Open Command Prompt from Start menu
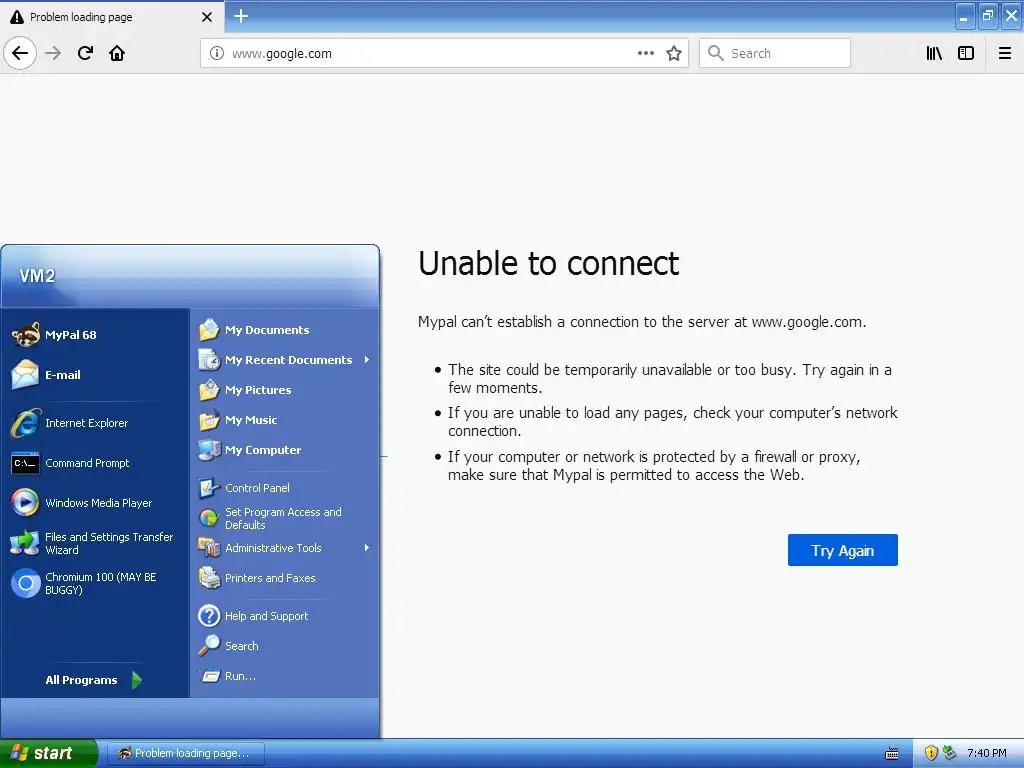 click(95, 463)
